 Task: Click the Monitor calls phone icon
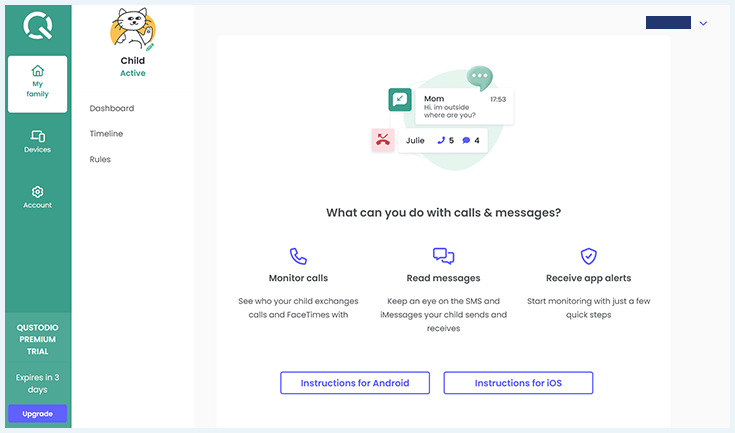click(x=298, y=256)
